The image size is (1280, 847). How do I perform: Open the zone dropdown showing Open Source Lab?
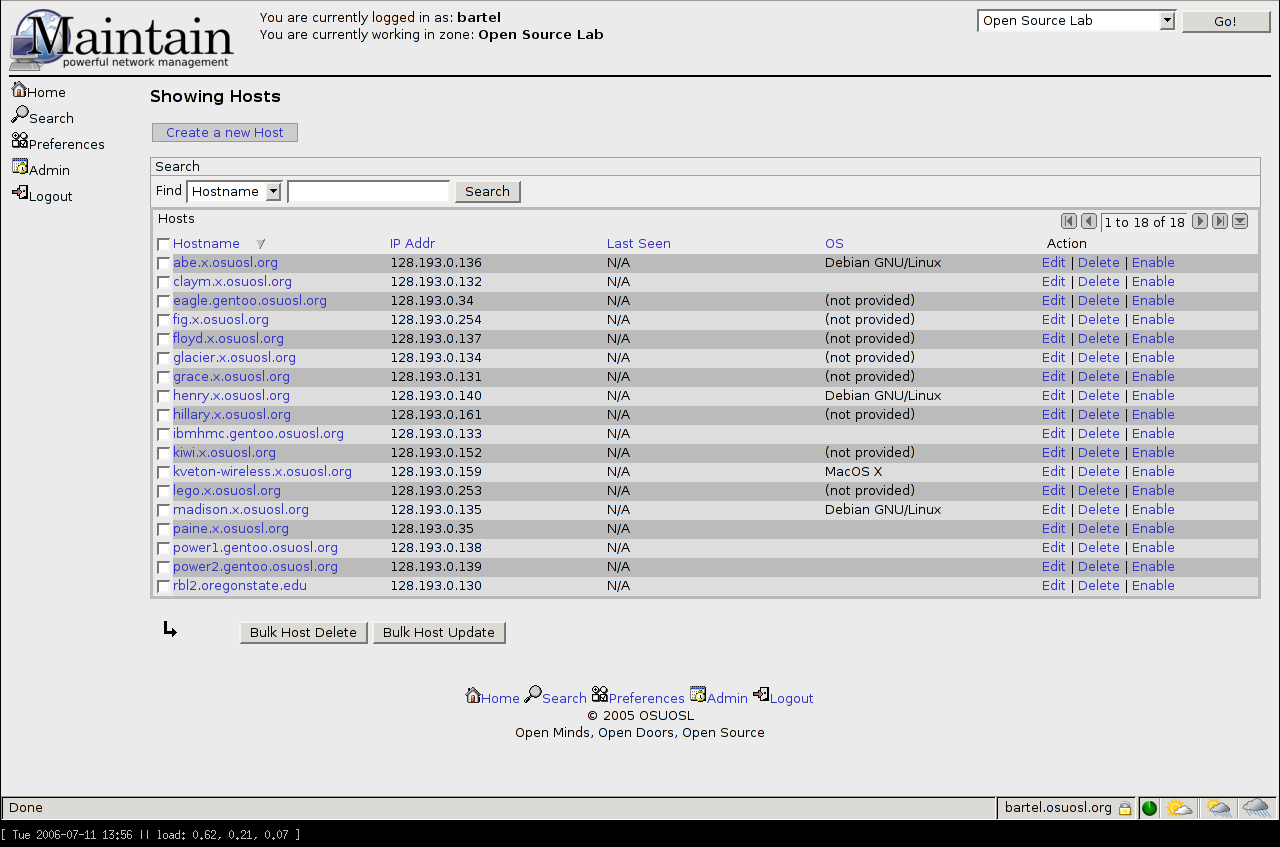coord(1075,21)
